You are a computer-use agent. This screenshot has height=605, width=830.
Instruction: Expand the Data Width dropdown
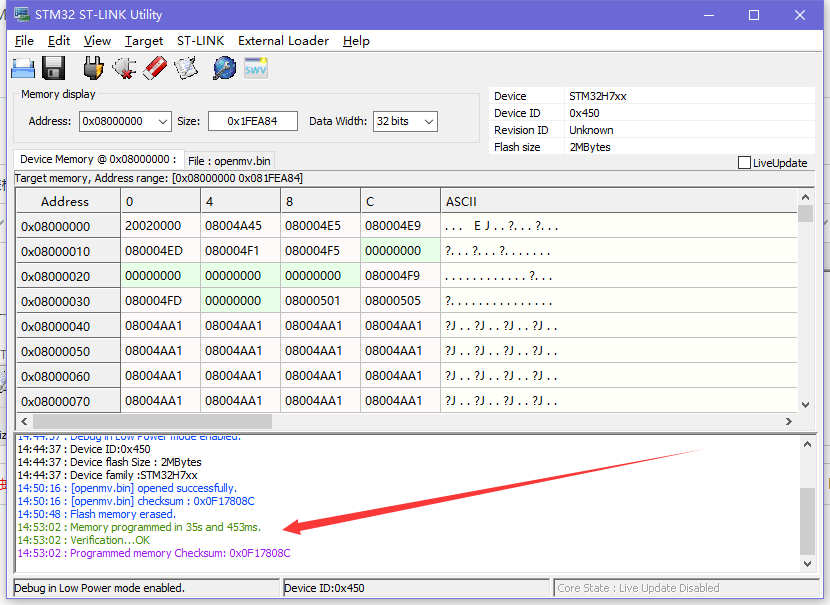point(429,122)
